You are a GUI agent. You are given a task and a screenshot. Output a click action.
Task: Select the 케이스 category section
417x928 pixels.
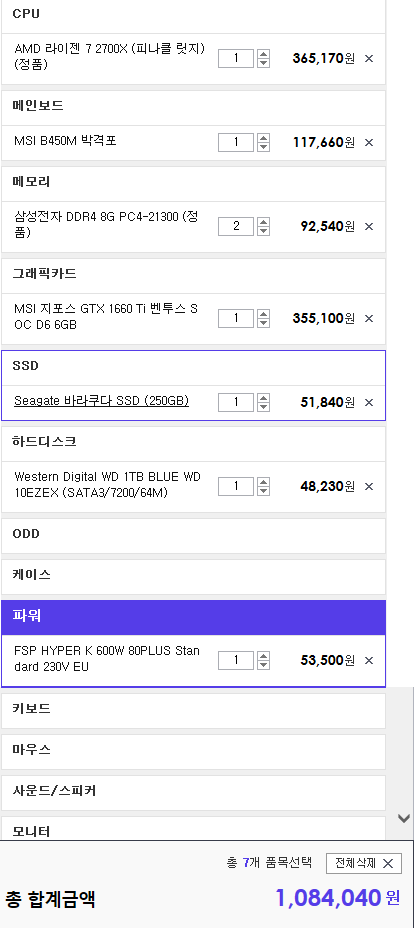tap(193, 577)
